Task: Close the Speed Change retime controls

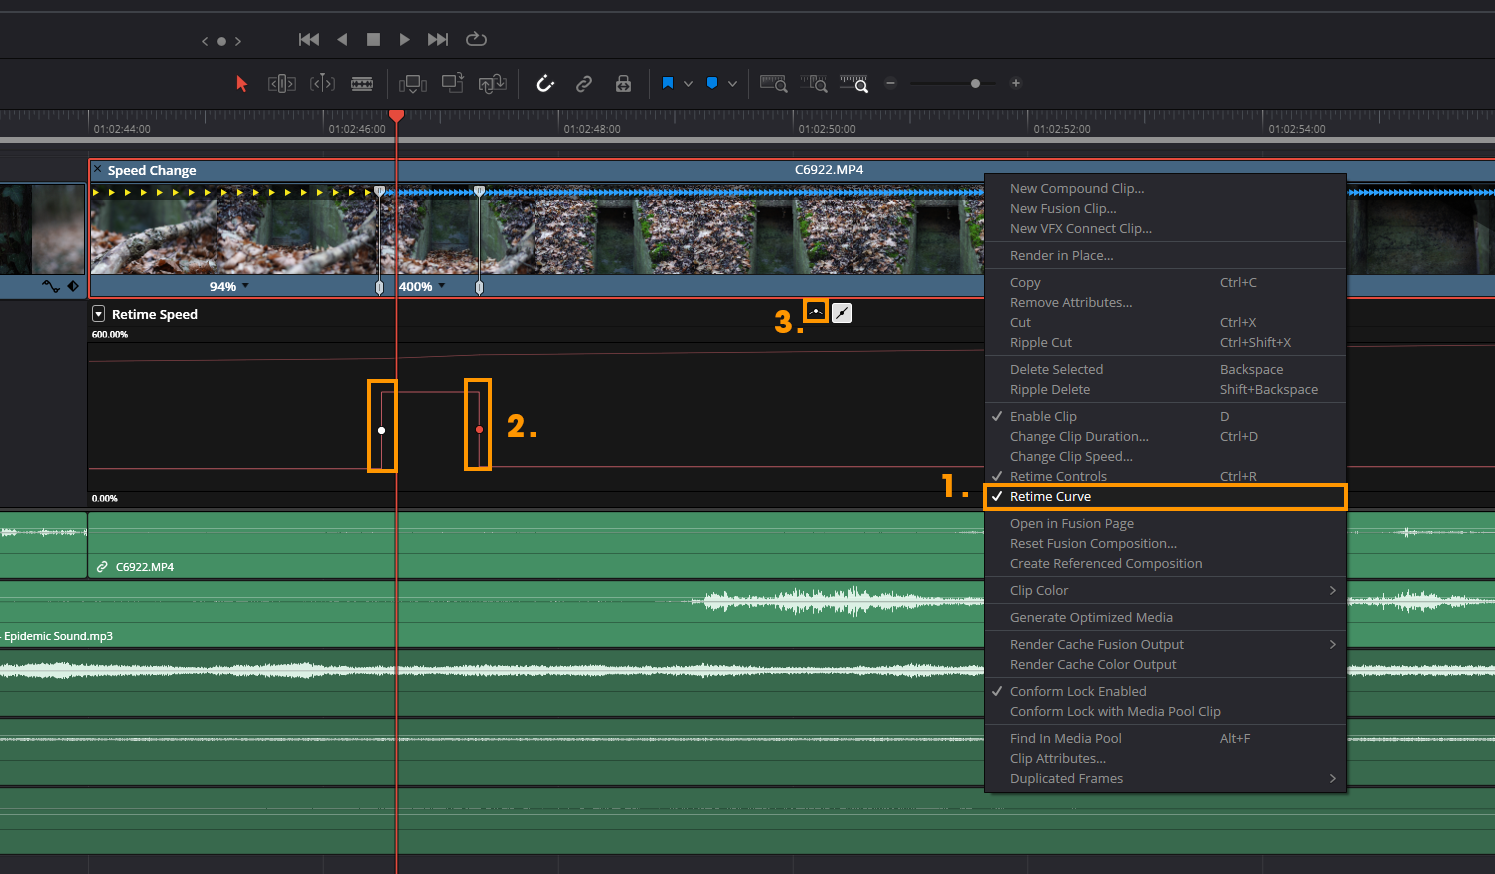Action: pos(98,170)
